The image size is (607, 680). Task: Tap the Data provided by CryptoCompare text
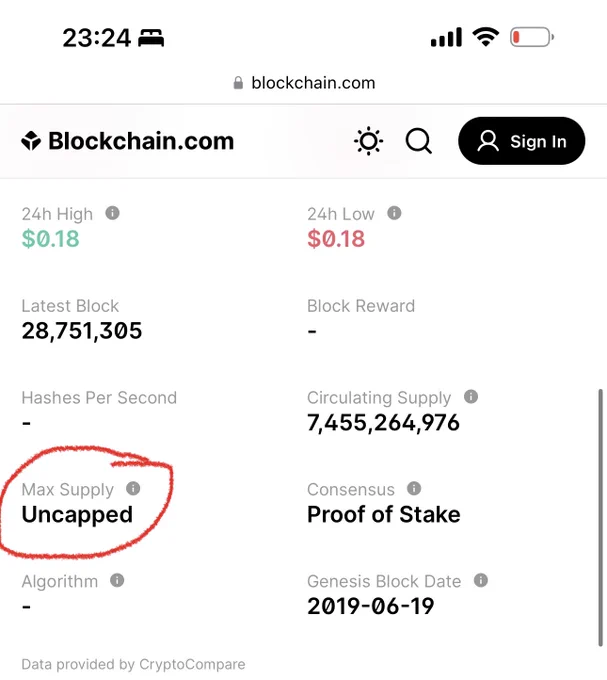pos(134,664)
